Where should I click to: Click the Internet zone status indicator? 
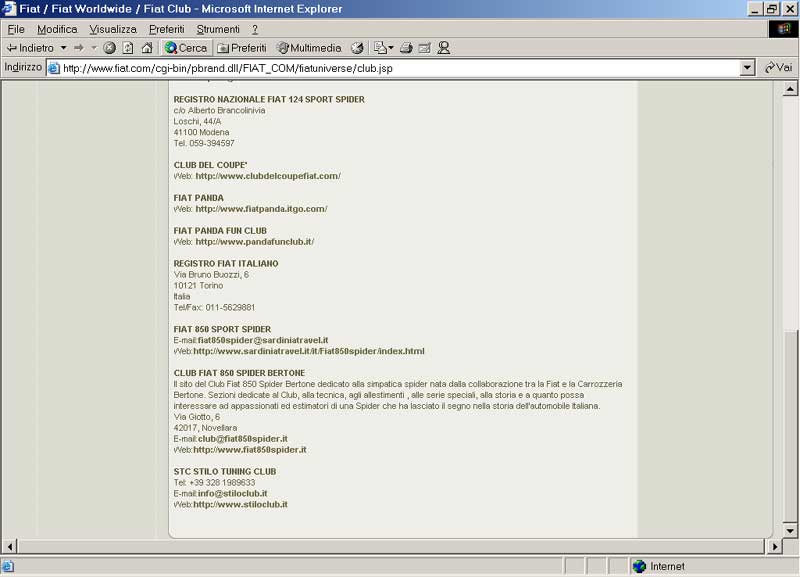click(x=658, y=566)
